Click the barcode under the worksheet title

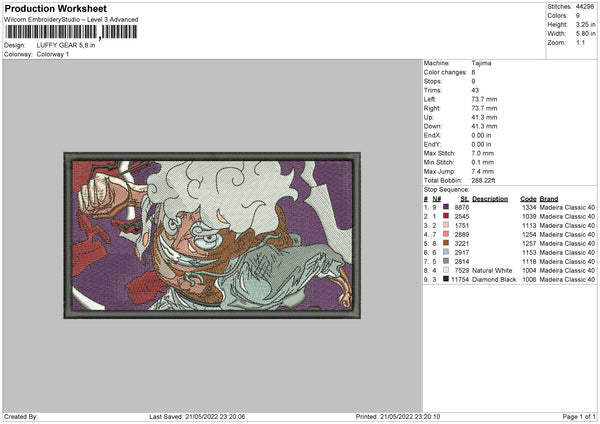tap(71, 32)
